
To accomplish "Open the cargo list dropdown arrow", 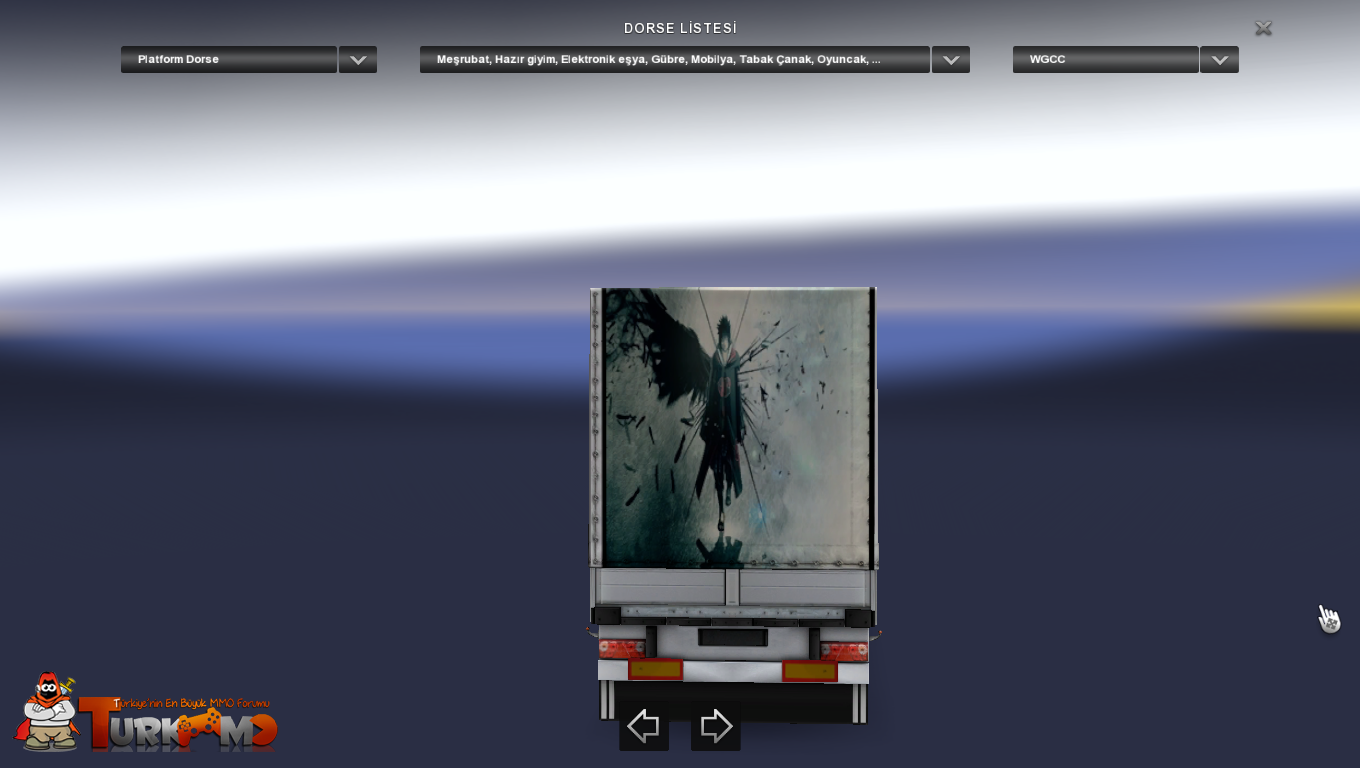I will pyautogui.click(x=951, y=59).
